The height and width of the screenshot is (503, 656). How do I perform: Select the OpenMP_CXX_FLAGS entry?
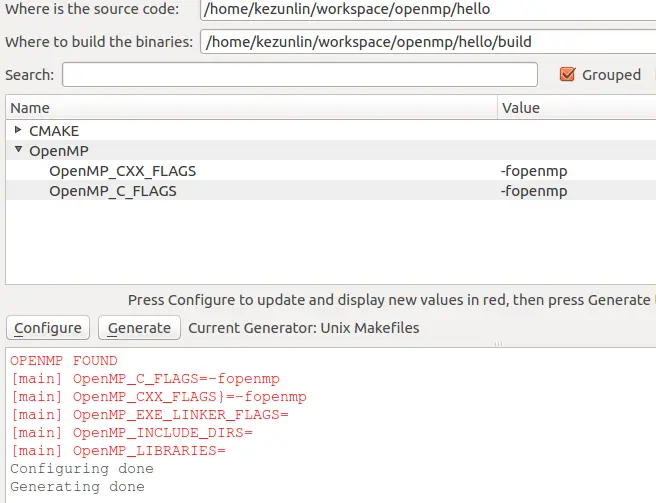(123, 171)
